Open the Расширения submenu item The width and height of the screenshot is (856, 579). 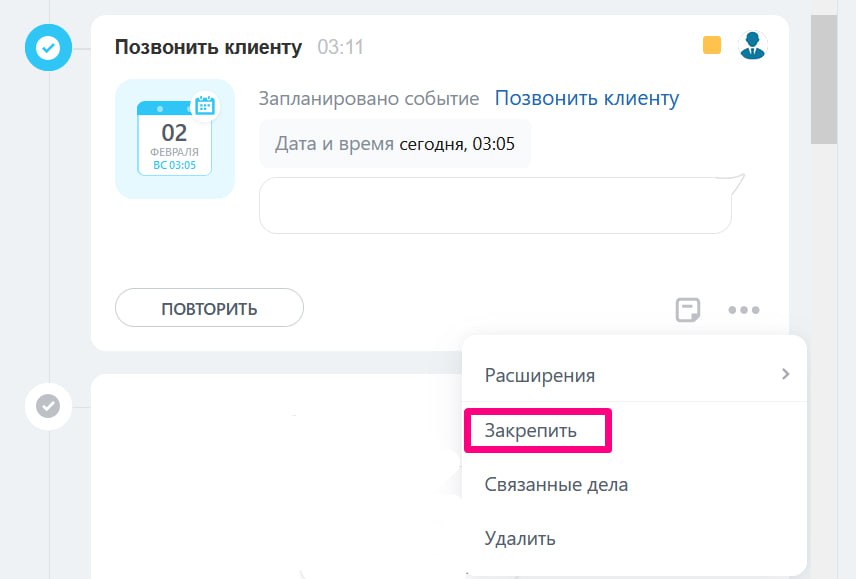point(540,375)
